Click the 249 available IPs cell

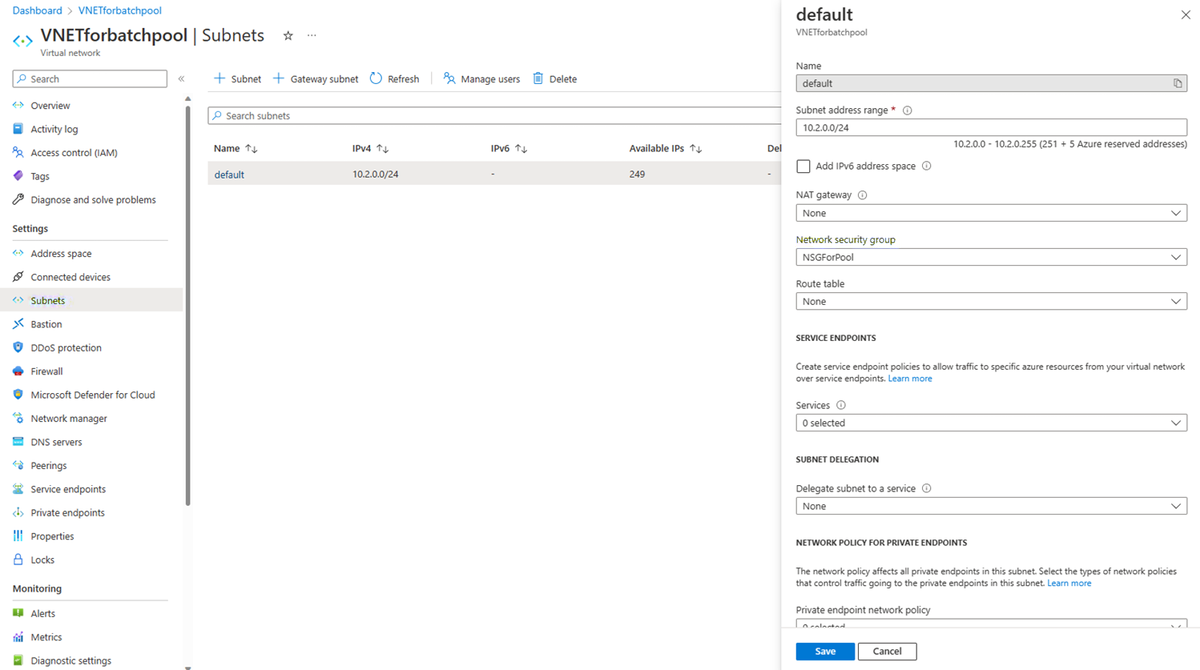click(x=637, y=174)
